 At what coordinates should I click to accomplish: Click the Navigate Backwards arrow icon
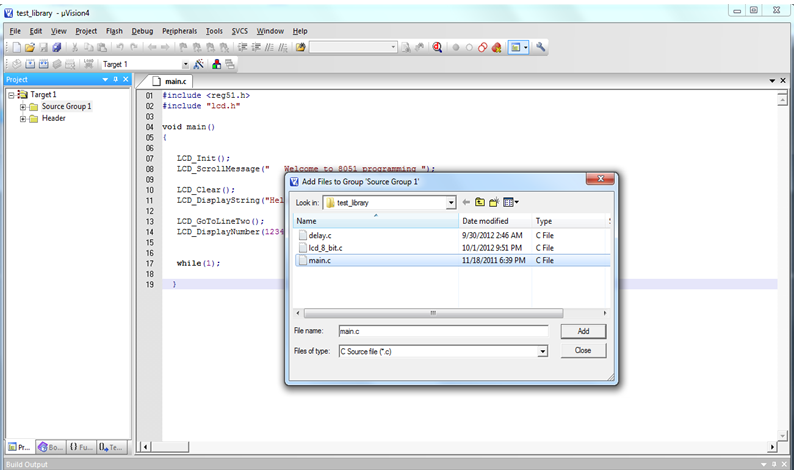[152, 48]
